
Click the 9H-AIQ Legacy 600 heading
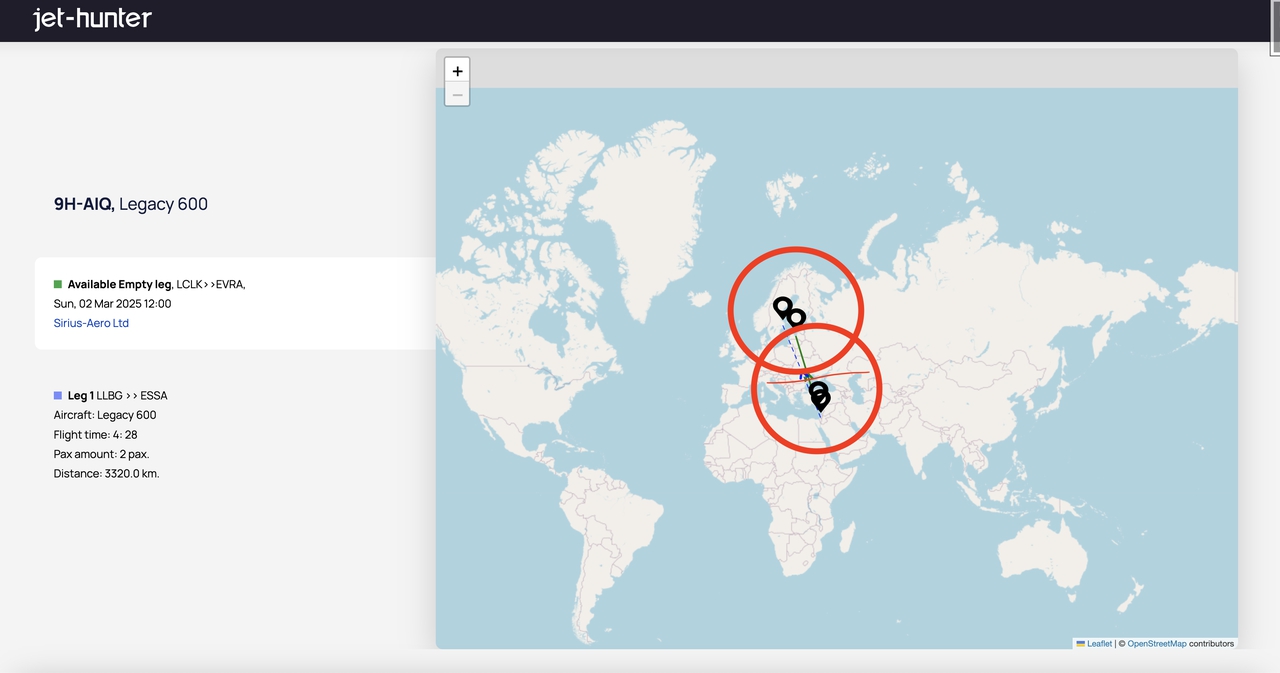[x=131, y=204]
